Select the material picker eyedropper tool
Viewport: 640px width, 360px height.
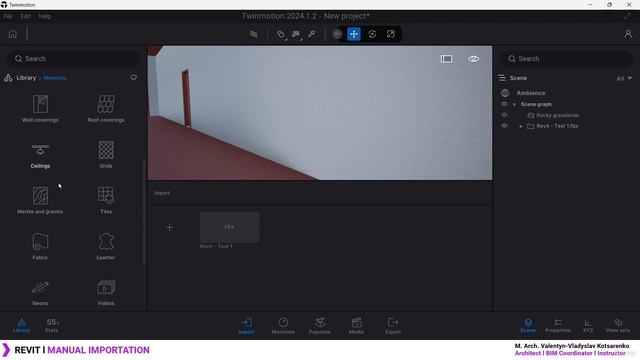coord(311,34)
